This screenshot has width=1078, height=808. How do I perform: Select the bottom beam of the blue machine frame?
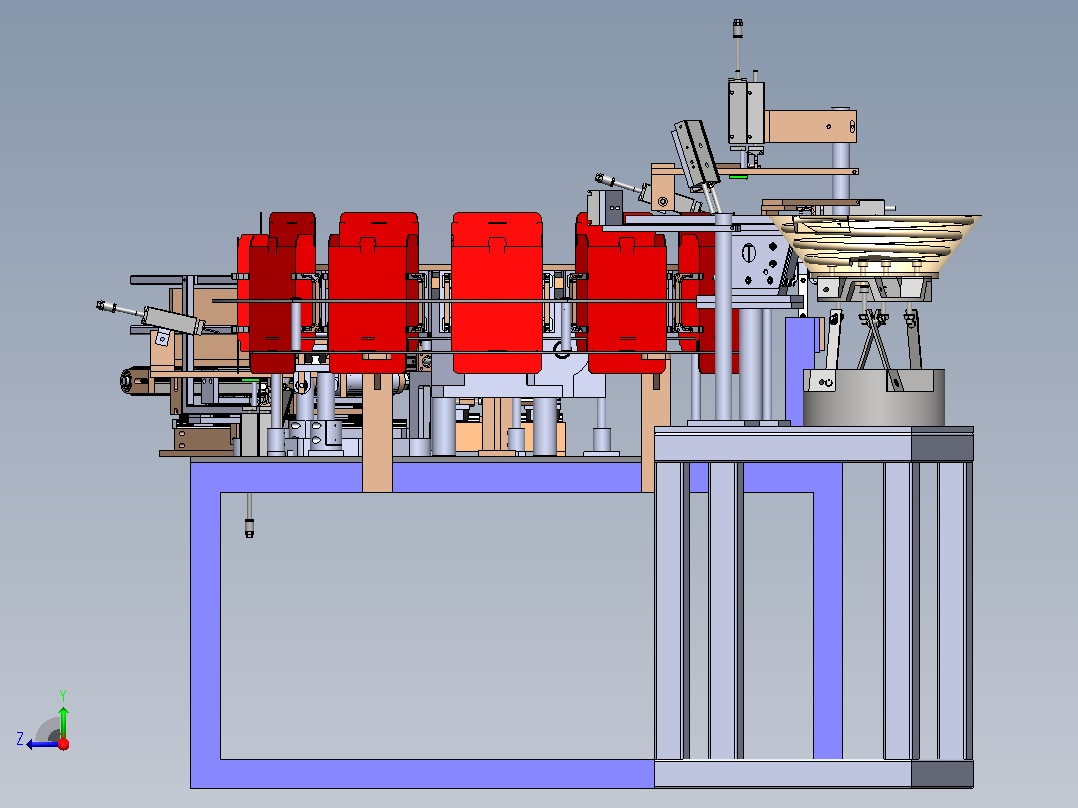[422, 774]
